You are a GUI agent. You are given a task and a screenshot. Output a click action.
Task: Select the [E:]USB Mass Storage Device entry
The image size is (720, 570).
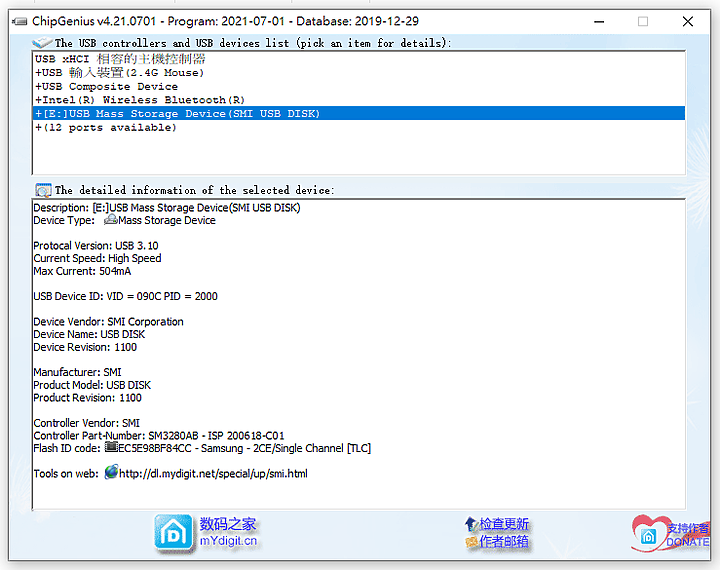(359, 113)
